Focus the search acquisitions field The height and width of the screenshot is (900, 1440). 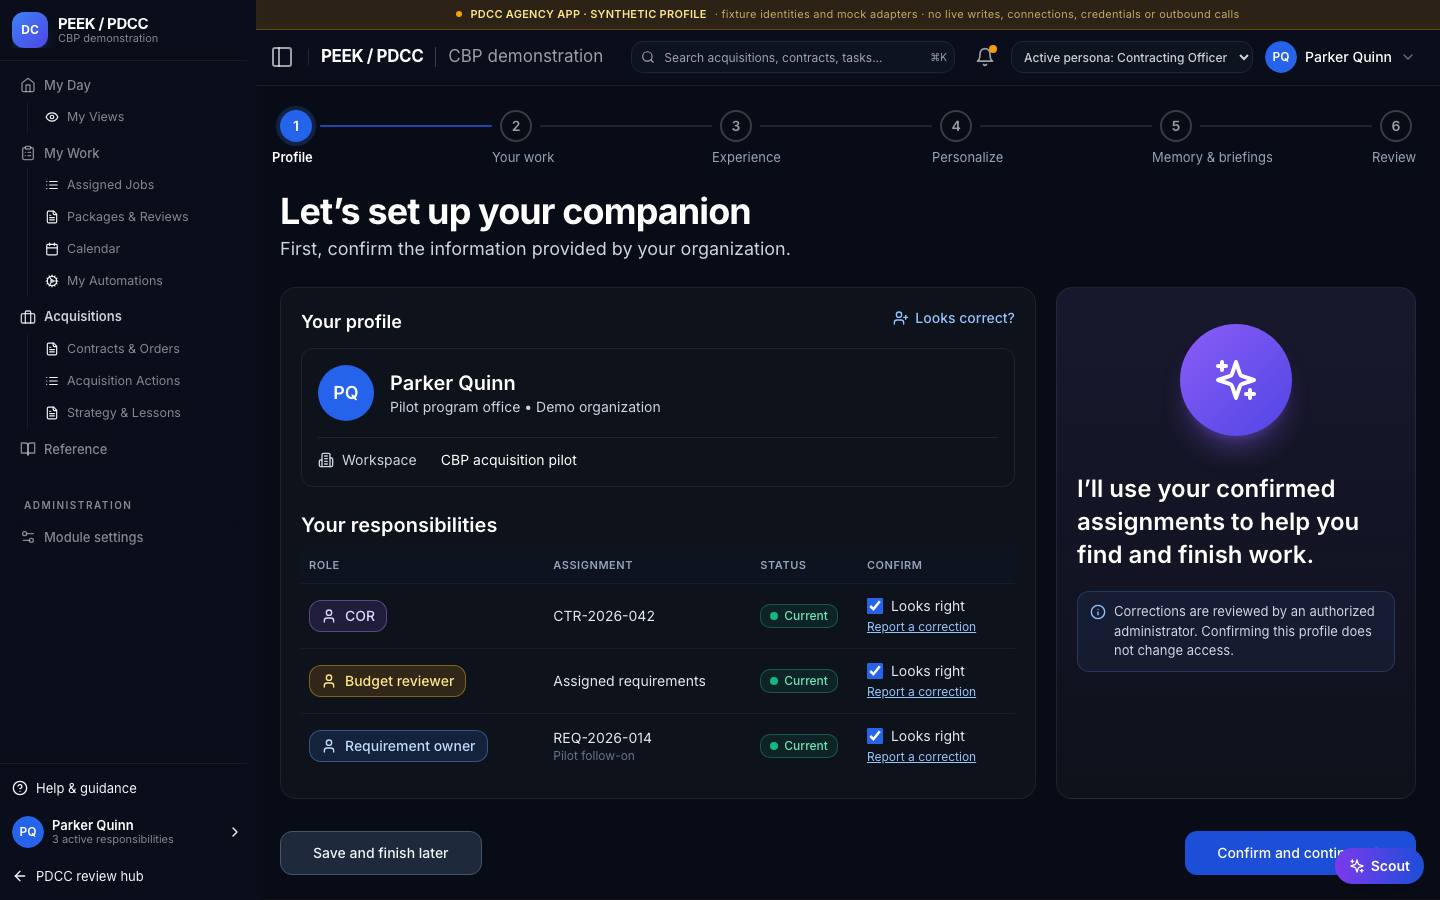click(x=792, y=57)
